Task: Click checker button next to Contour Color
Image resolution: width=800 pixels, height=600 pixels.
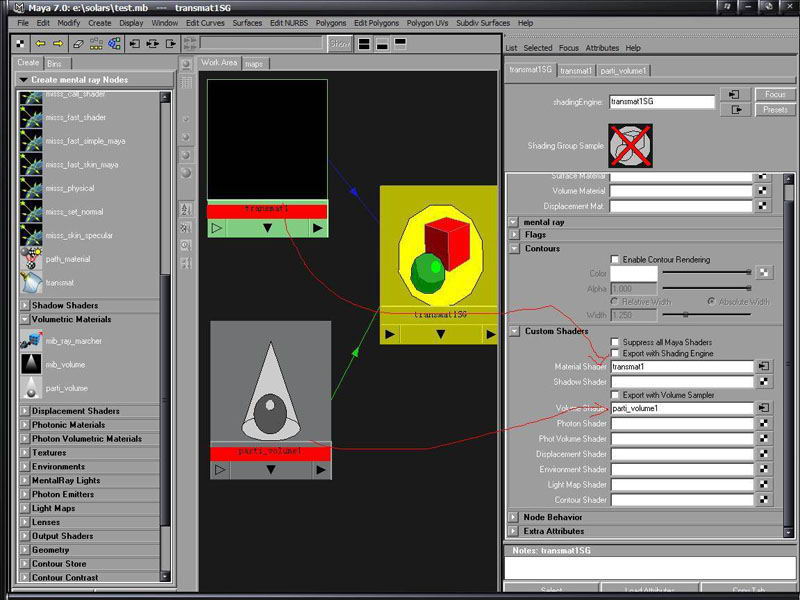Action: point(764,272)
